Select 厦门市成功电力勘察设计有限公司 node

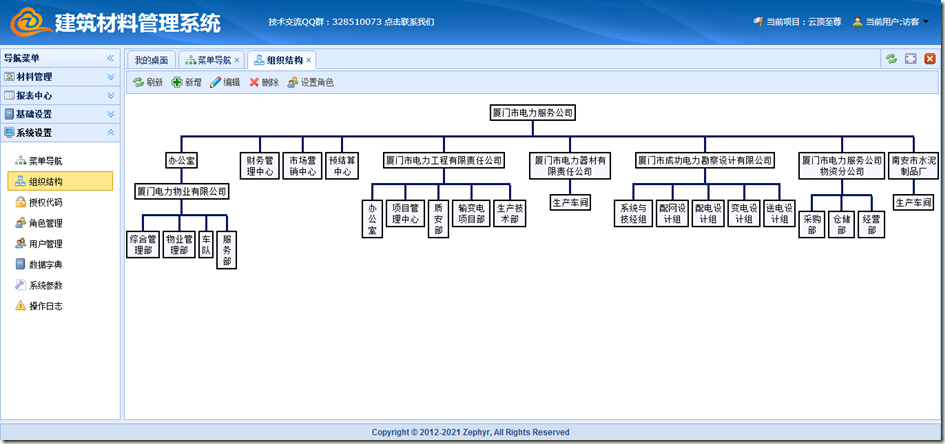tap(705, 161)
